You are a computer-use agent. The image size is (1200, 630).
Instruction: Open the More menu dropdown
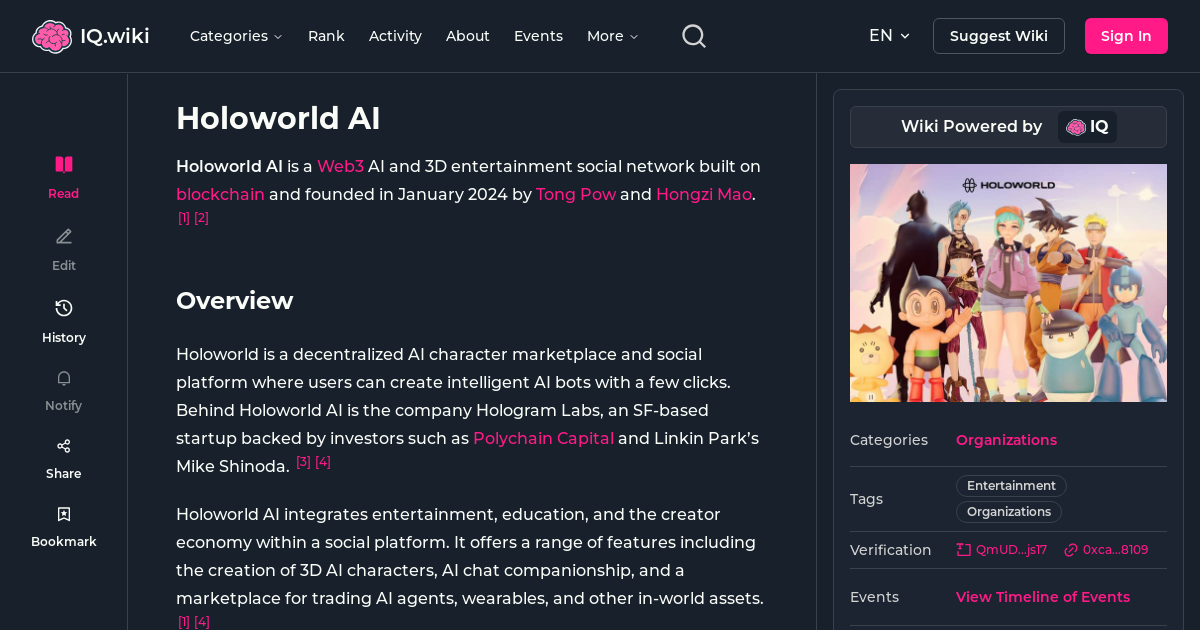611,35
